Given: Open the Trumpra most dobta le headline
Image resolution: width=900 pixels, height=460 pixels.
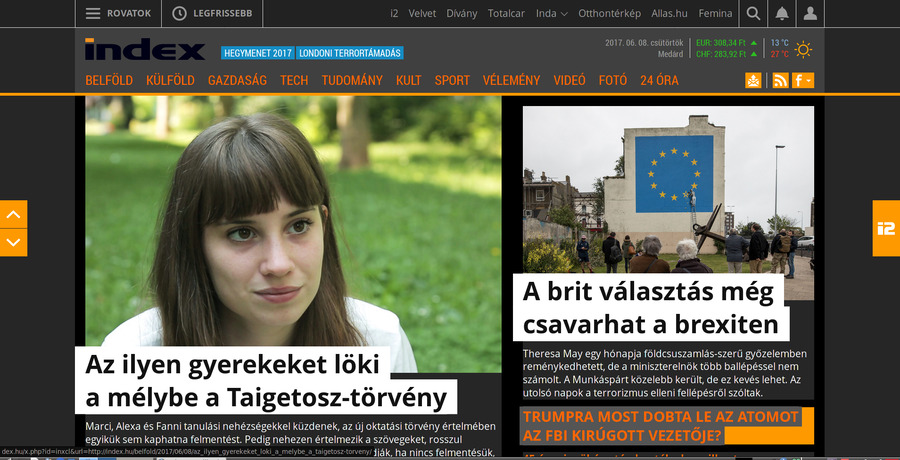Looking at the screenshot, I should coord(660,426).
